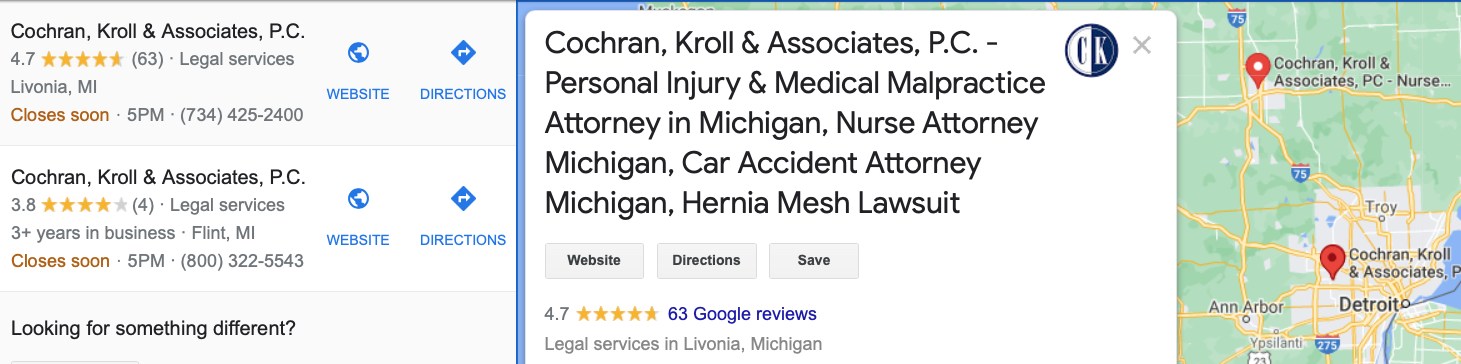Click directions arrow icon for Flint listing
This screenshot has width=1461, height=364.
[463, 199]
